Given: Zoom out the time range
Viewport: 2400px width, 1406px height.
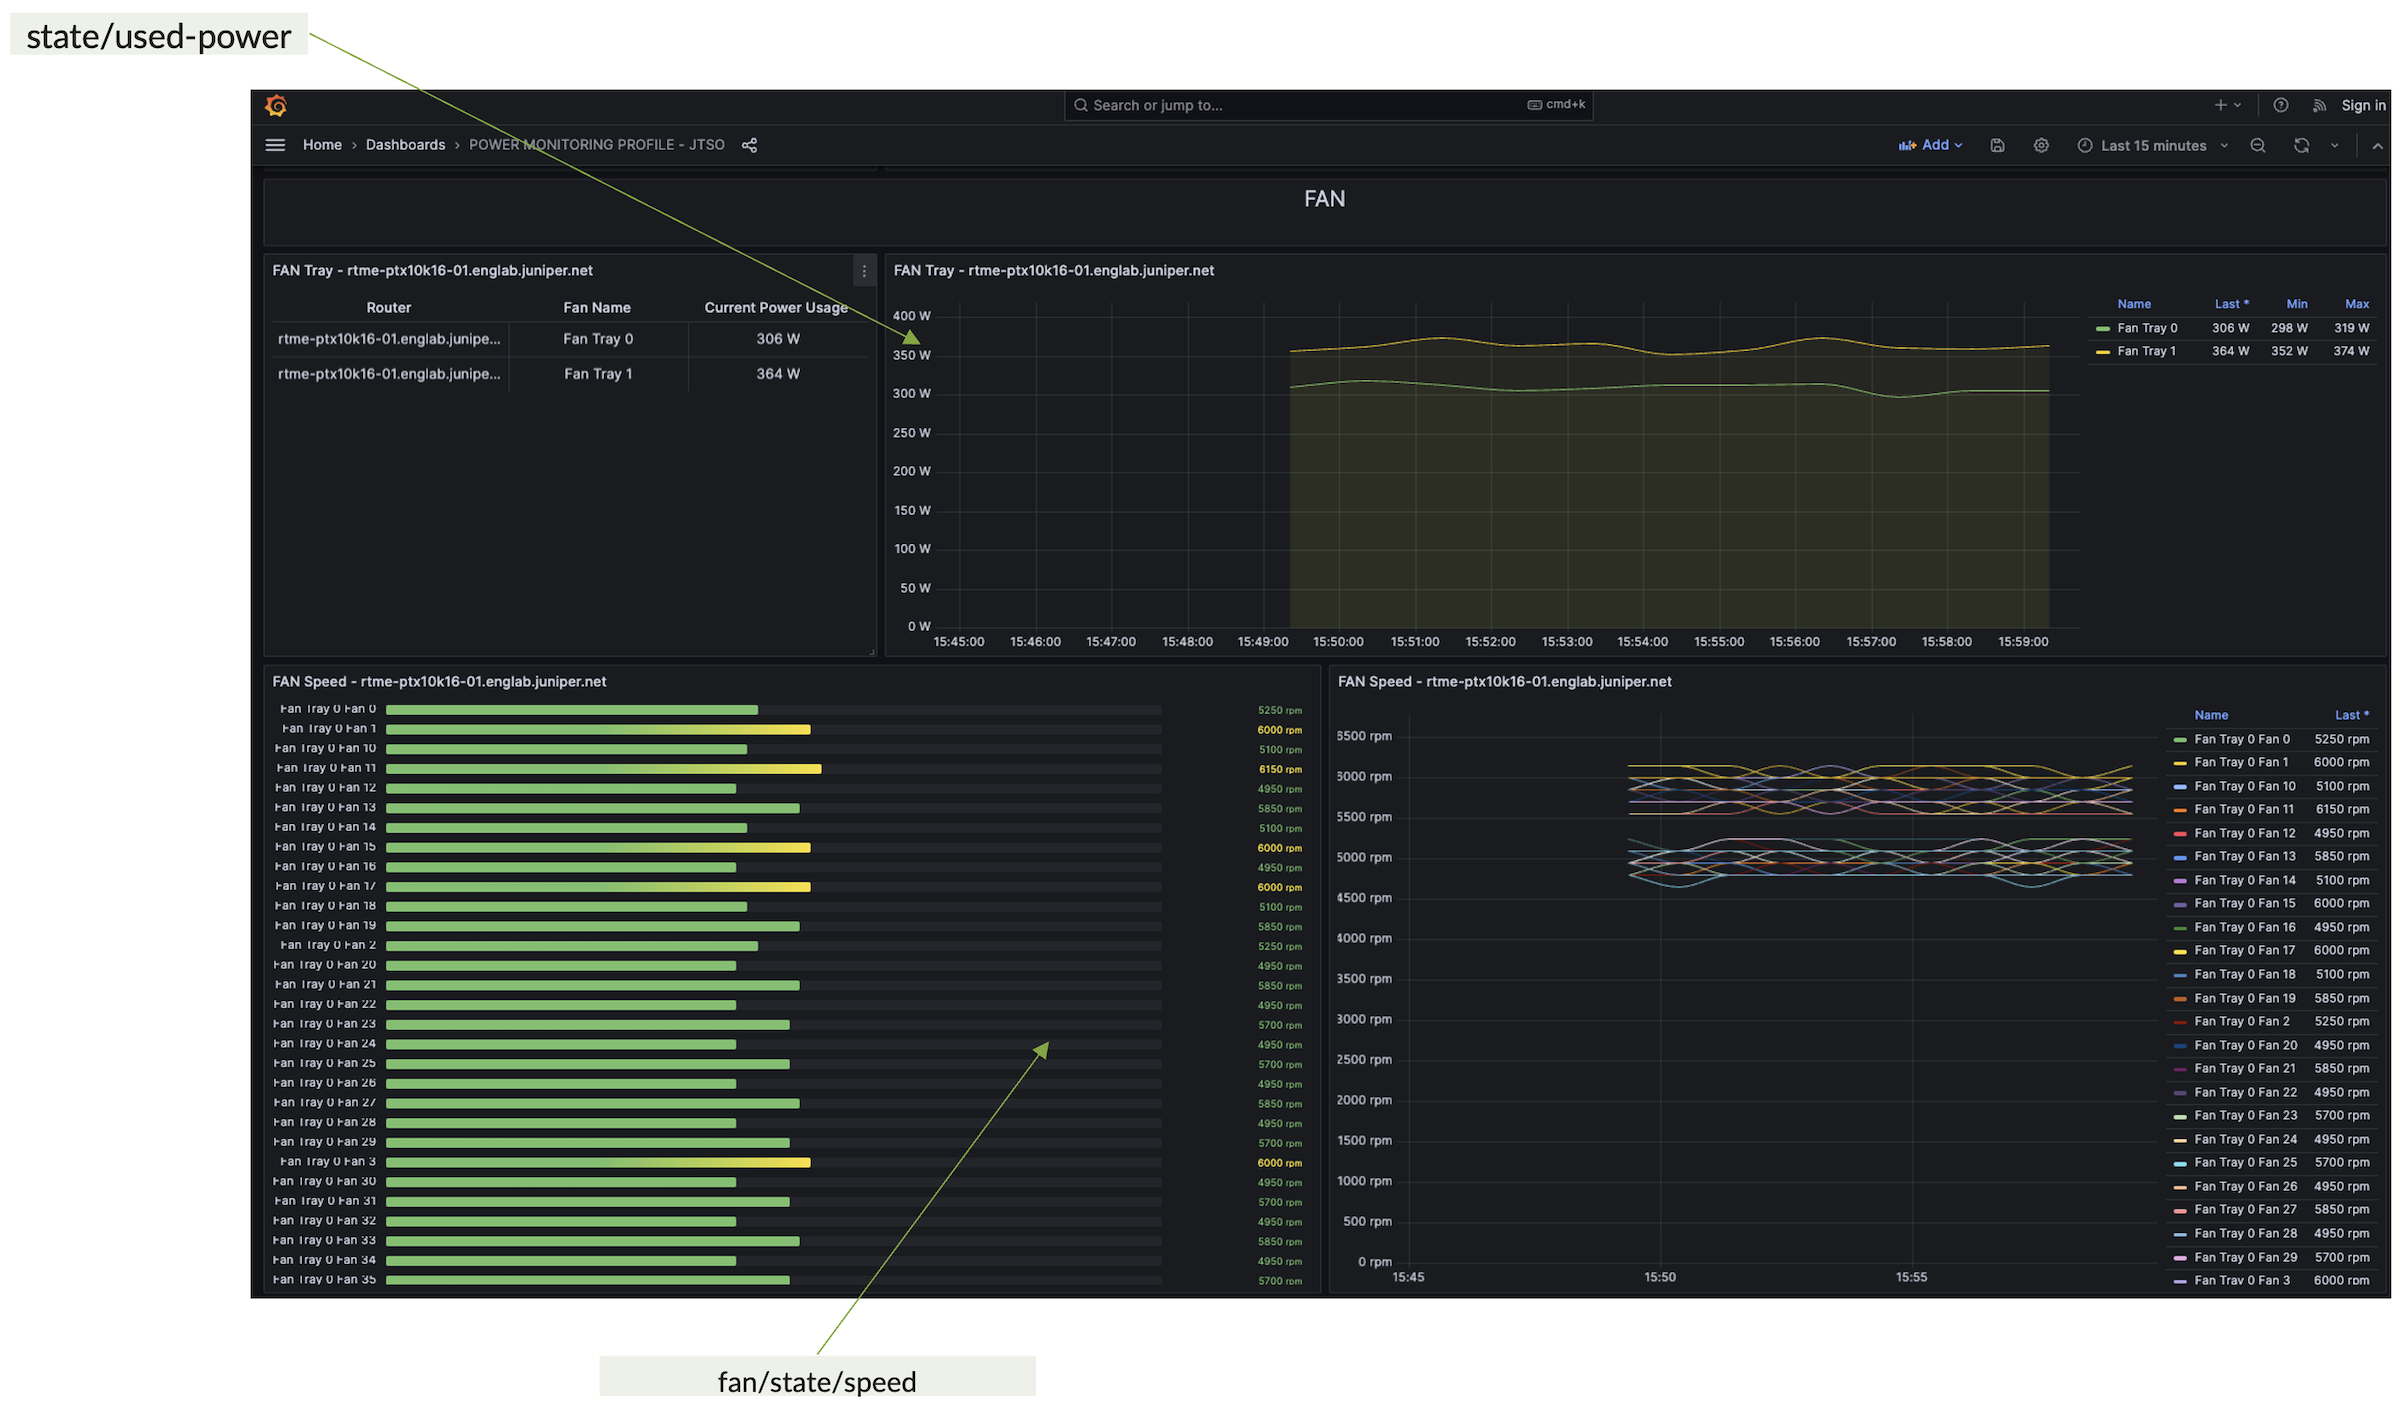Looking at the screenshot, I should coord(2257,145).
